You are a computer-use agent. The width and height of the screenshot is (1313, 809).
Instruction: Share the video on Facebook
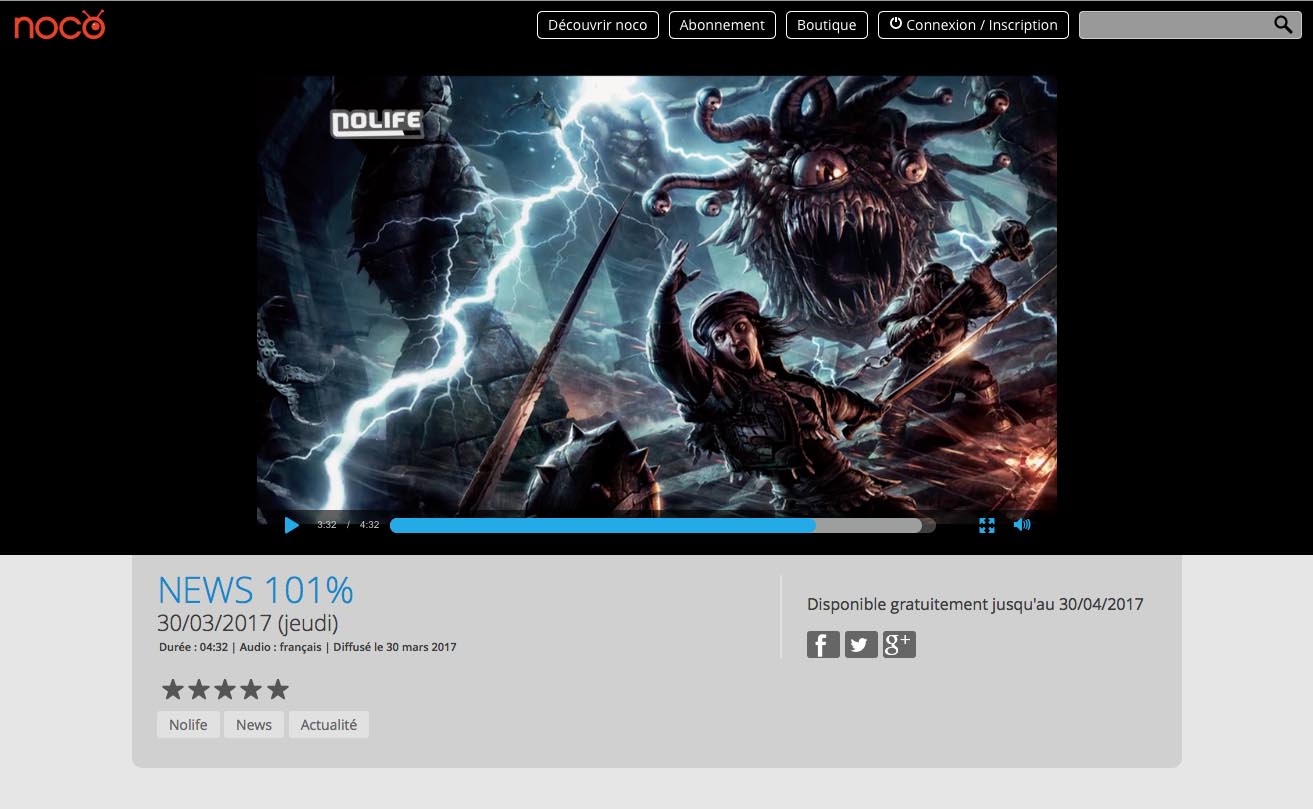pyautogui.click(x=823, y=645)
